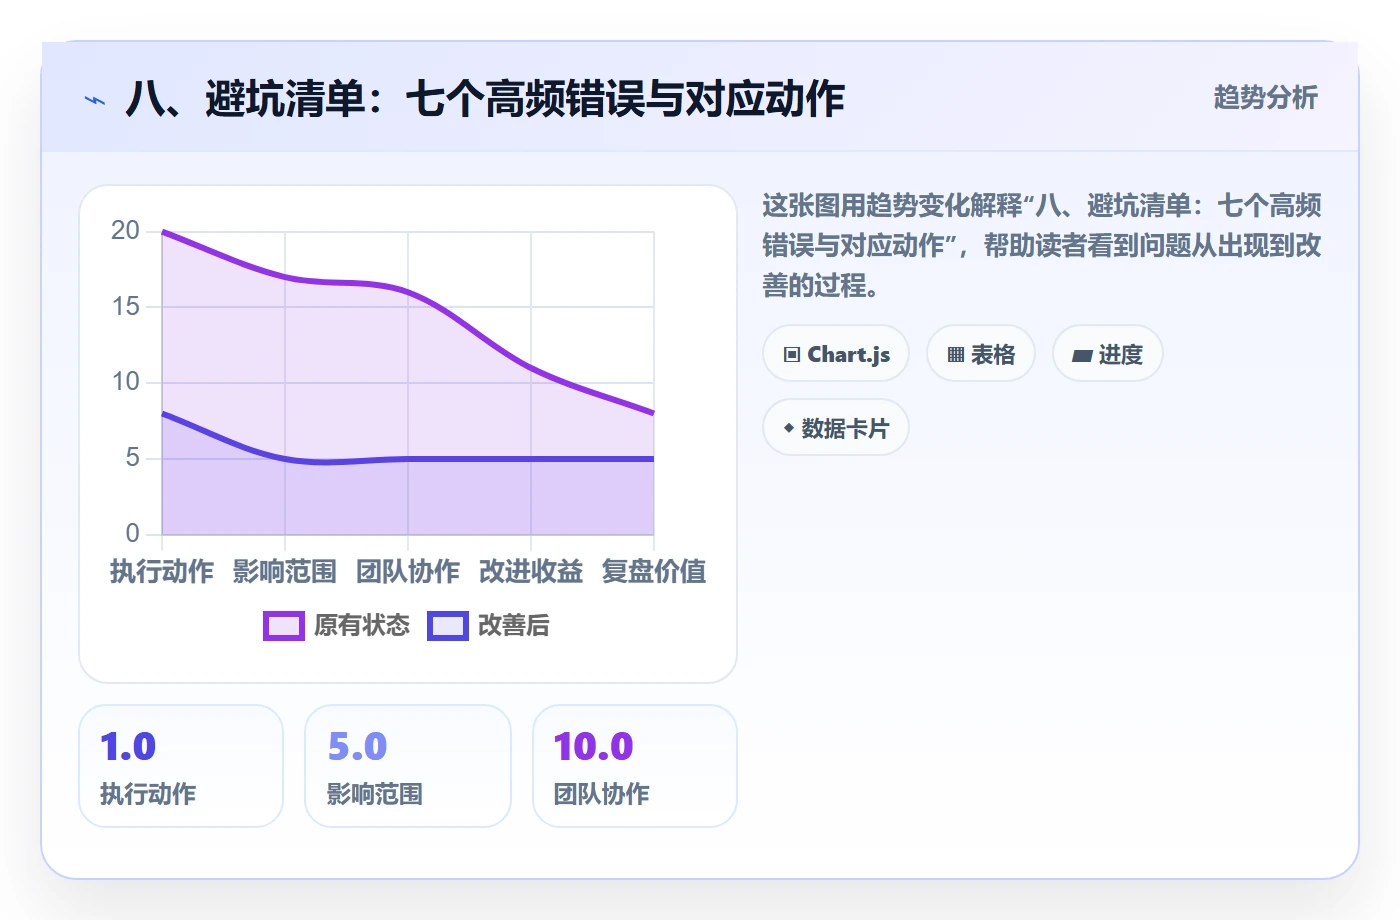The width and height of the screenshot is (1400, 920).
Task: Click the 影响范围 caption under 5.0
Action: click(375, 794)
